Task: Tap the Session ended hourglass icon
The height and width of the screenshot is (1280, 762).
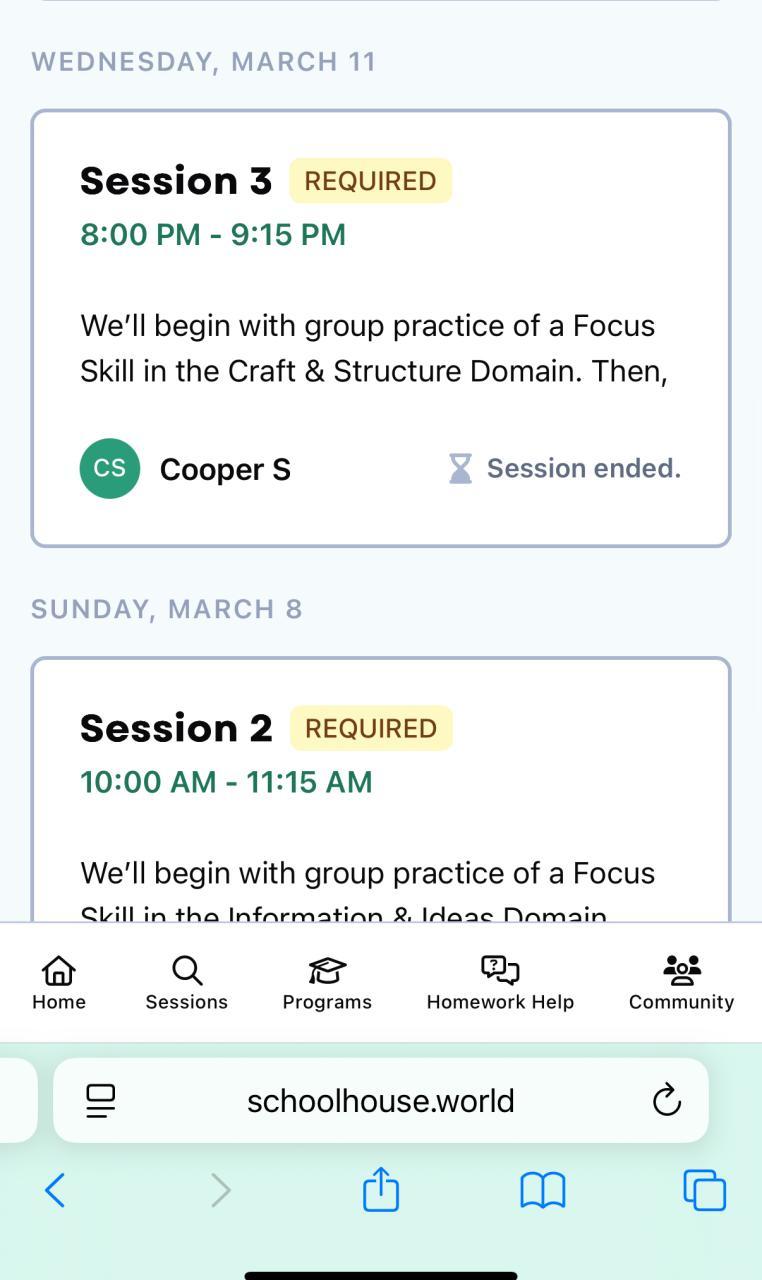Action: pos(460,468)
